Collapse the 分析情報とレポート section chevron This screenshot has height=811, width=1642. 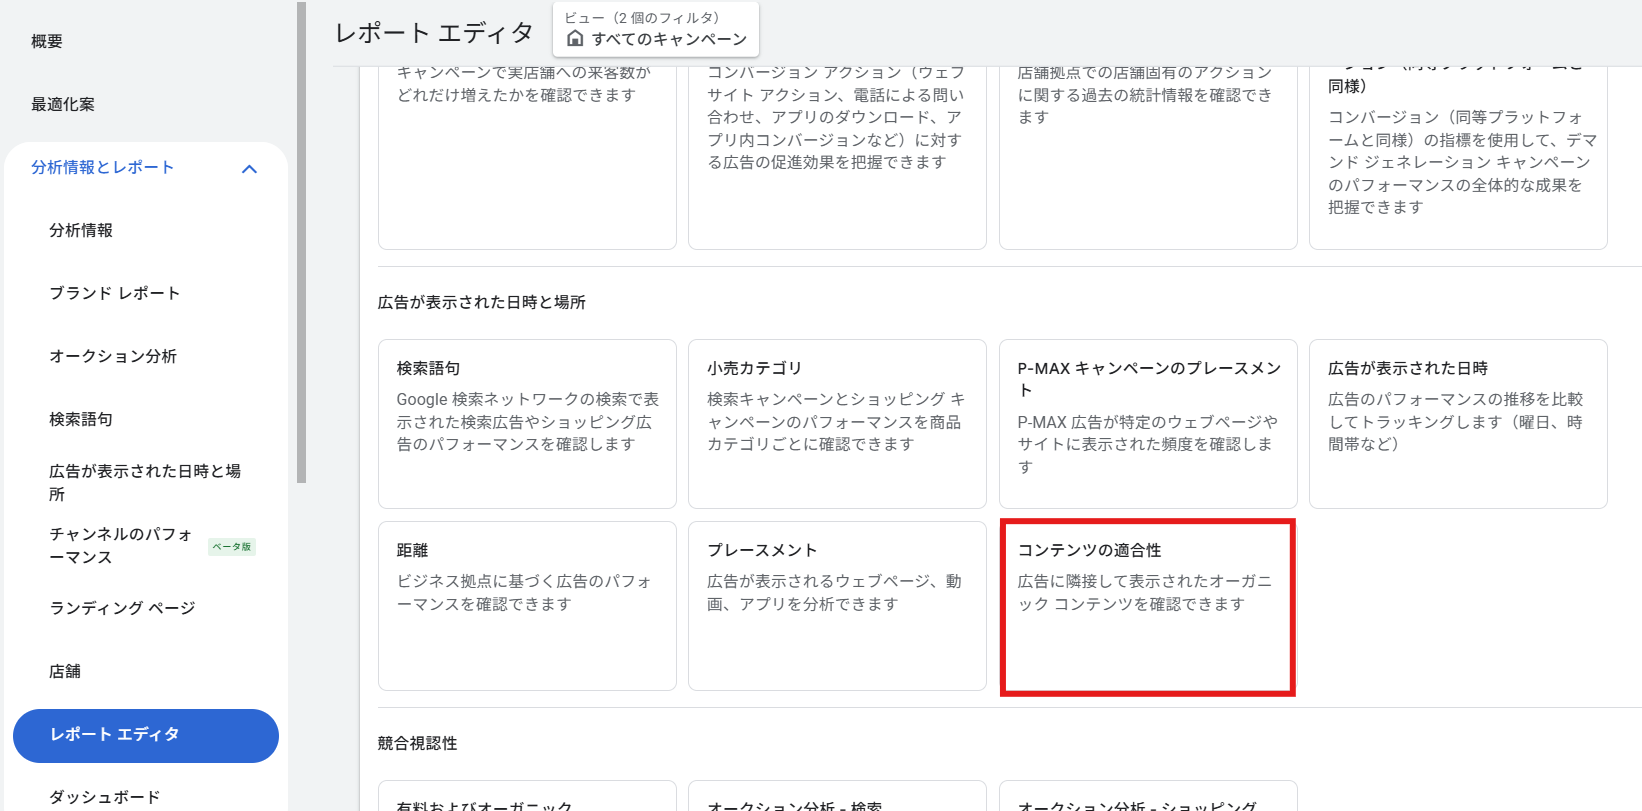[x=250, y=169]
